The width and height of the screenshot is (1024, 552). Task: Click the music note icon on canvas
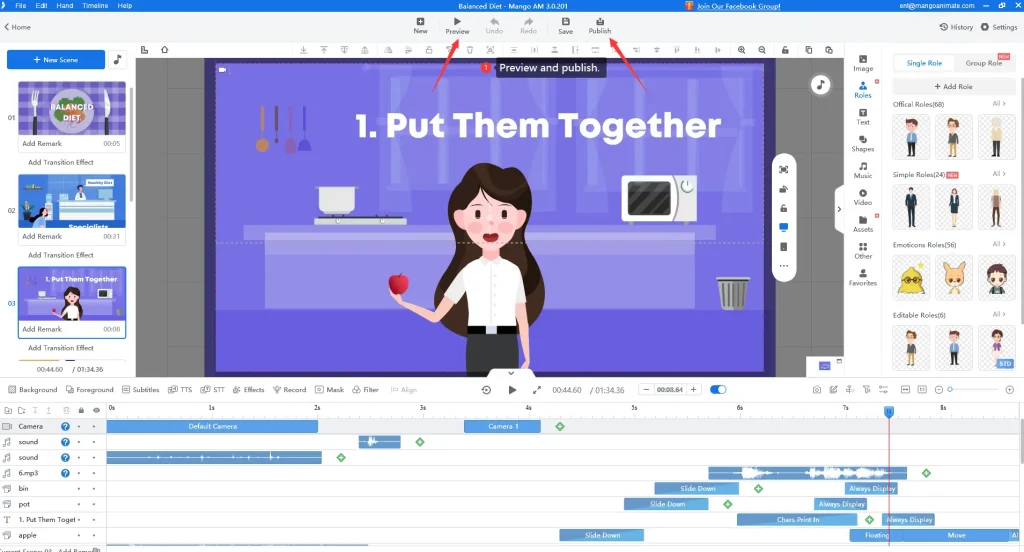coord(820,85)
